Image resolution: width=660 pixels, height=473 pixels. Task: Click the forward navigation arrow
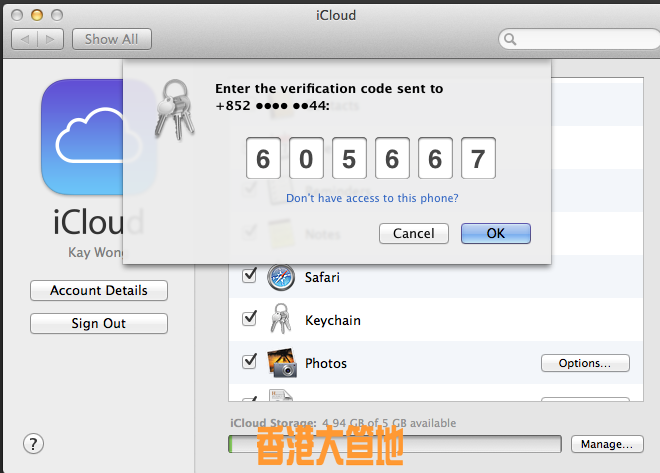[x=51, y=39]
